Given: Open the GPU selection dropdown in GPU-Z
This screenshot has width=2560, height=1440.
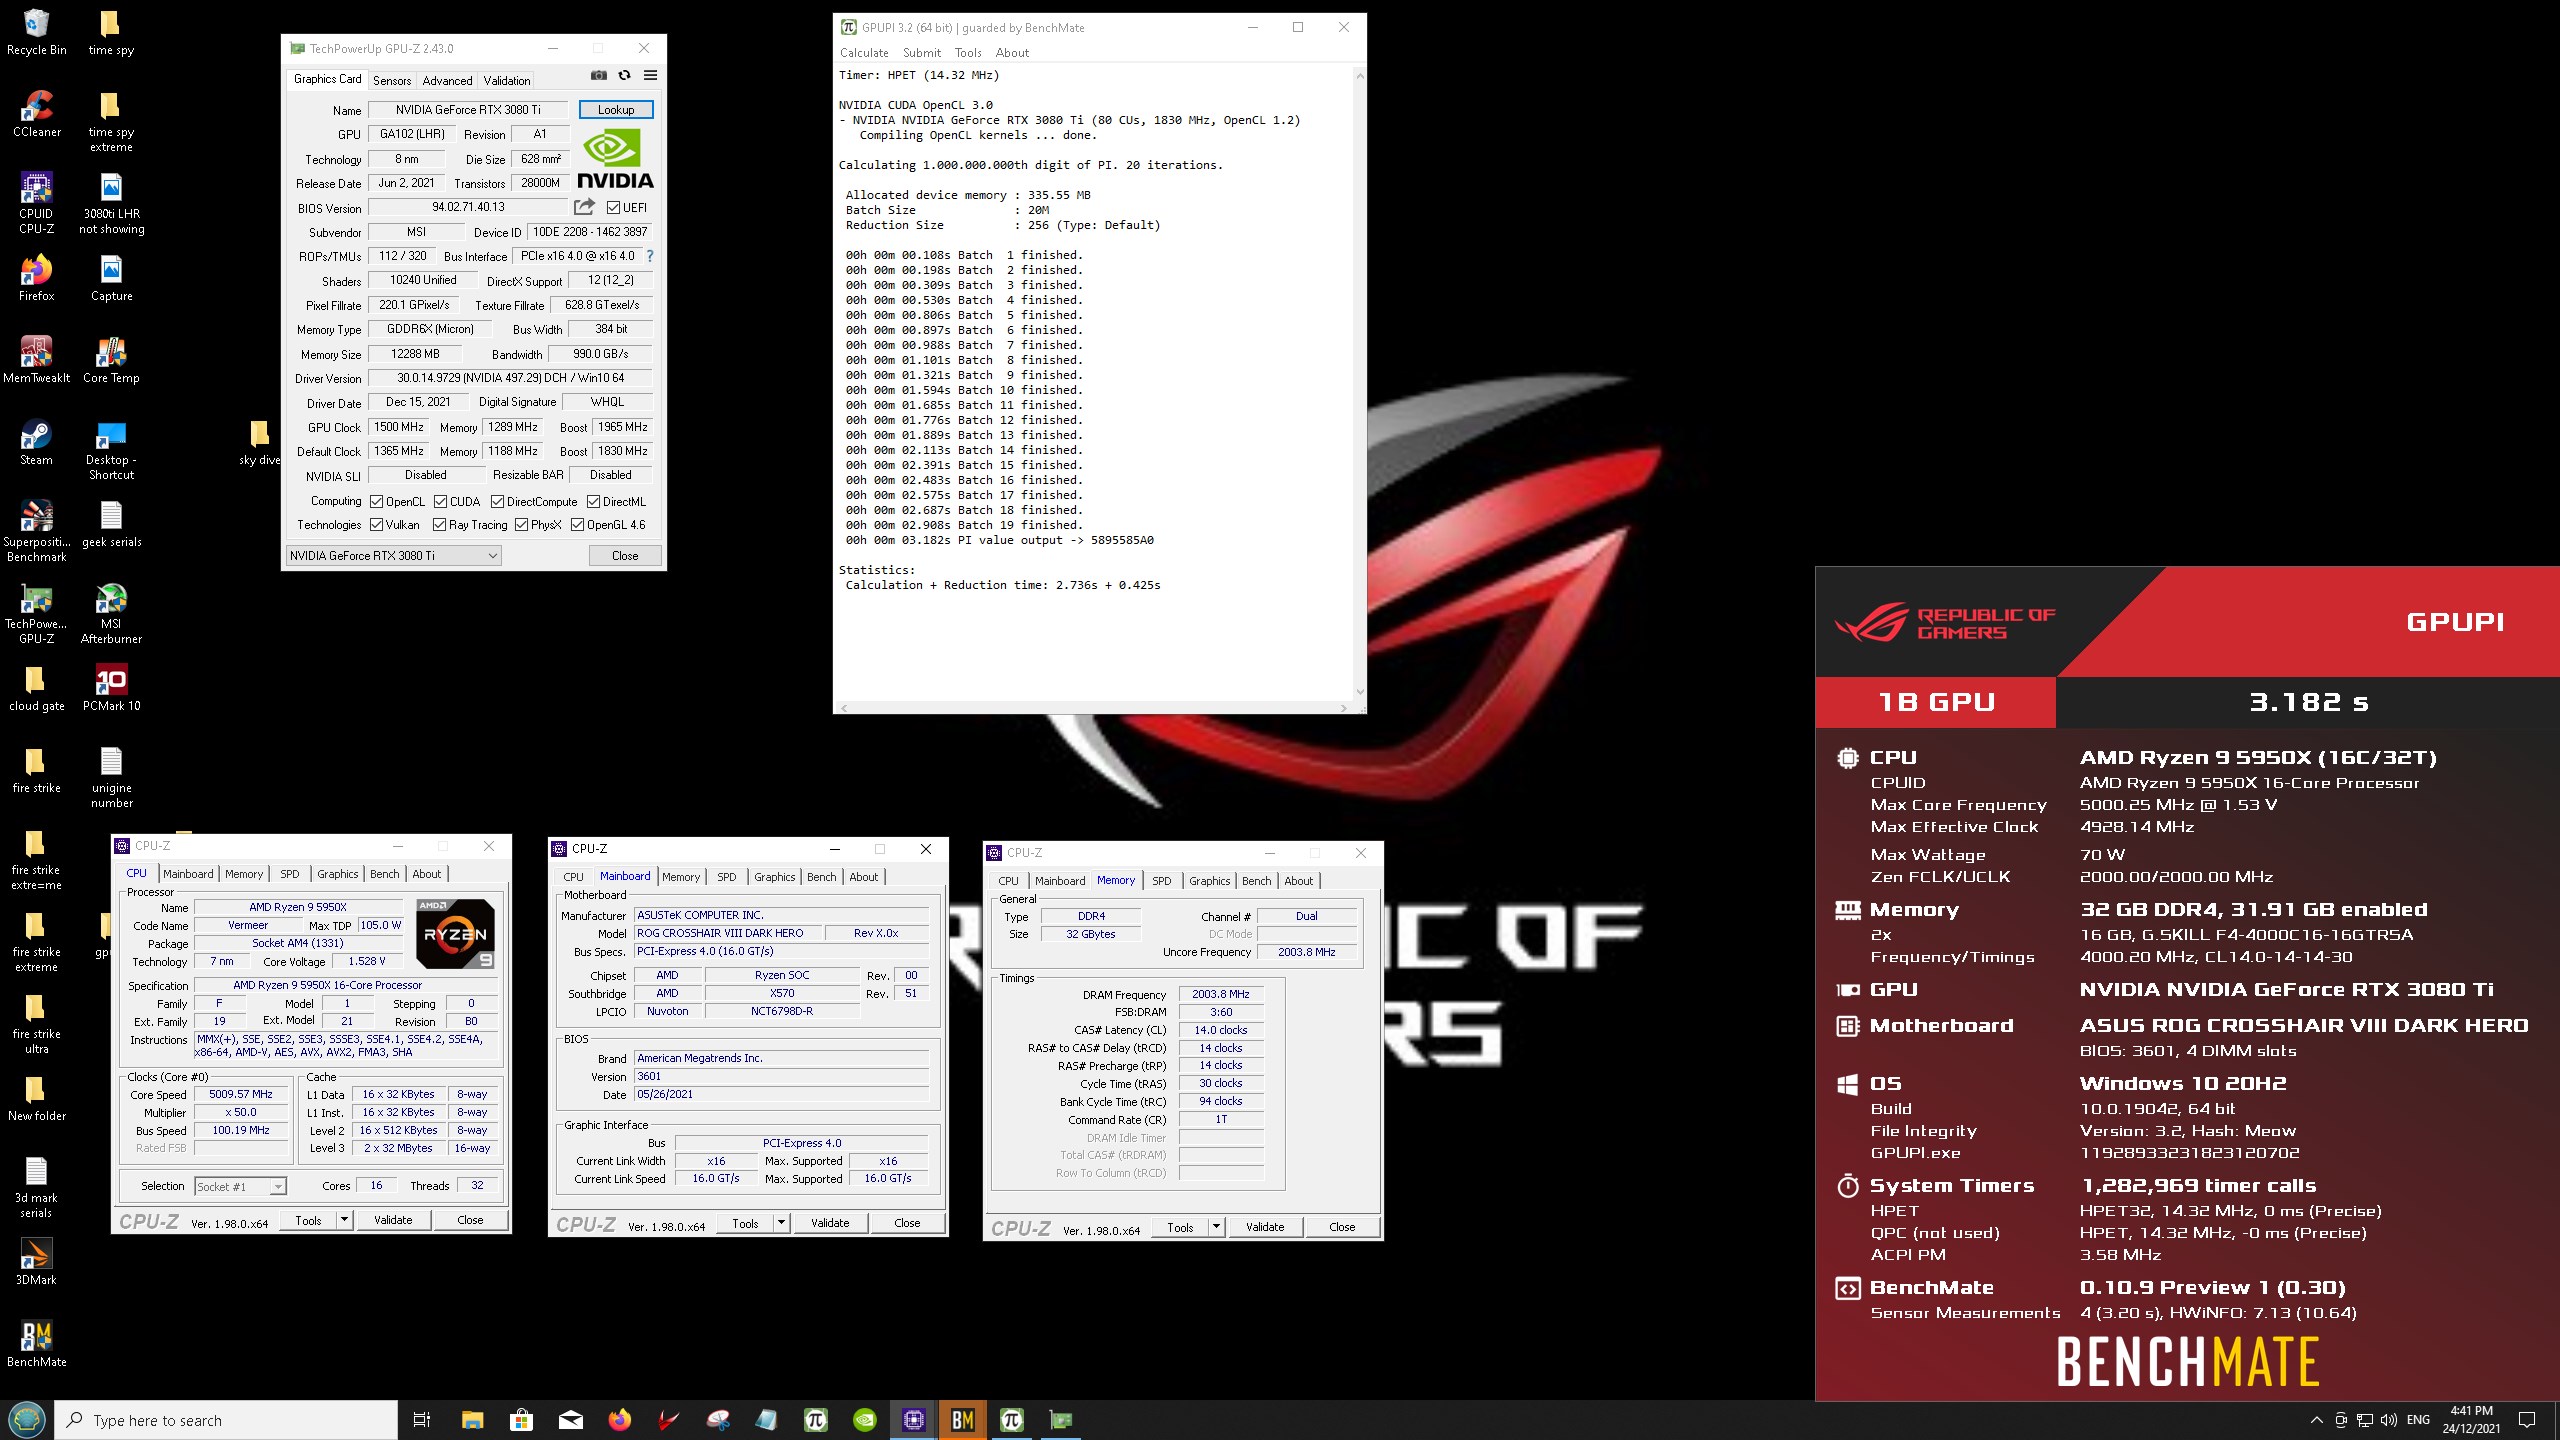Looking at the screenshot, I should [393, 556].
